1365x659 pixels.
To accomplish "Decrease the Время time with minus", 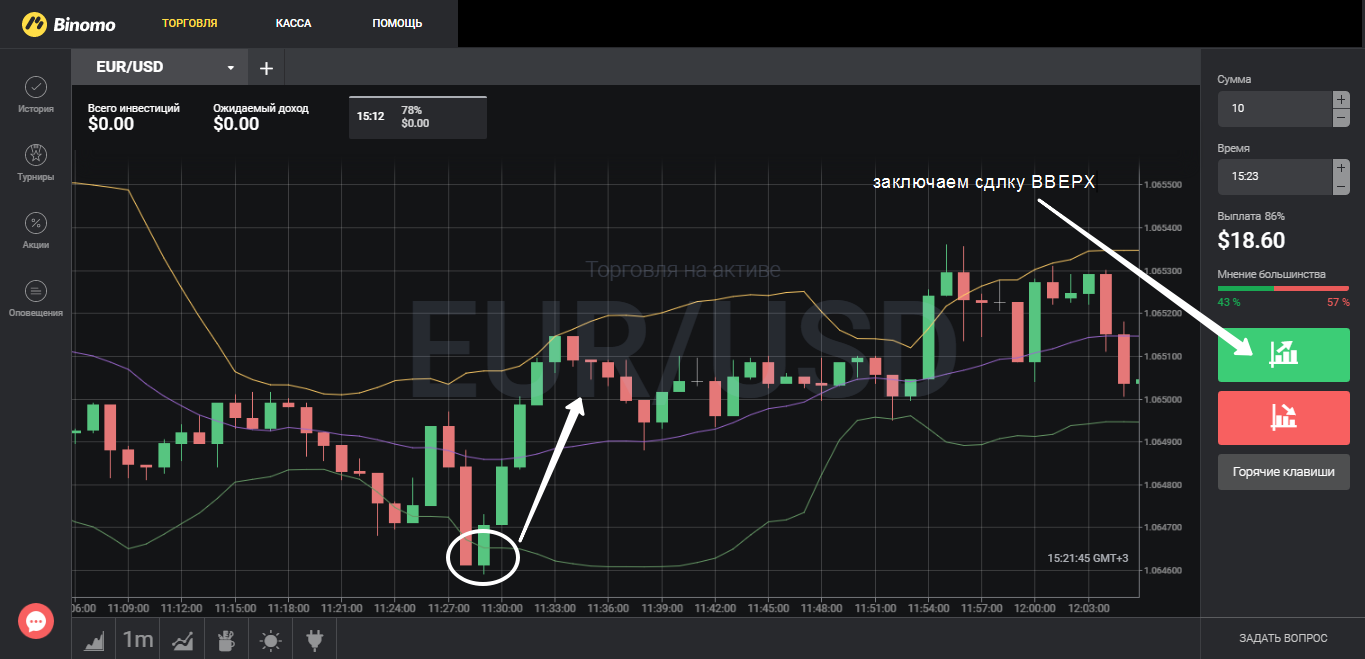I will (x=1341, y=185).
